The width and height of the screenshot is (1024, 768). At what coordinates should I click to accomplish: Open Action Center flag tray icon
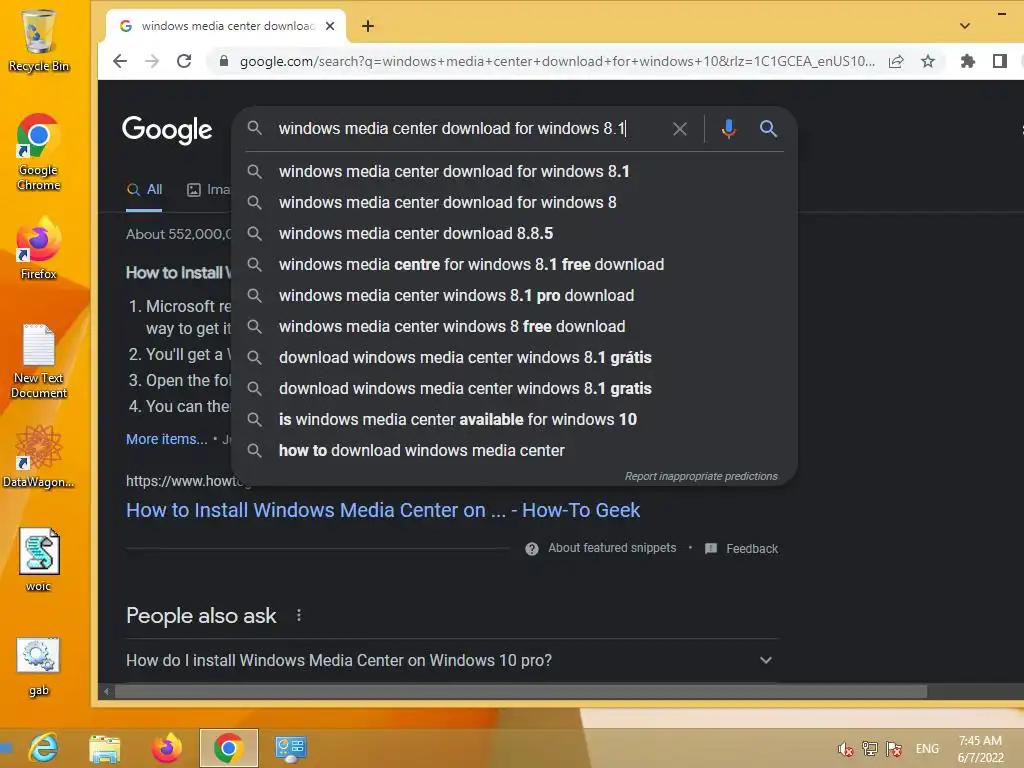[894, 749]
